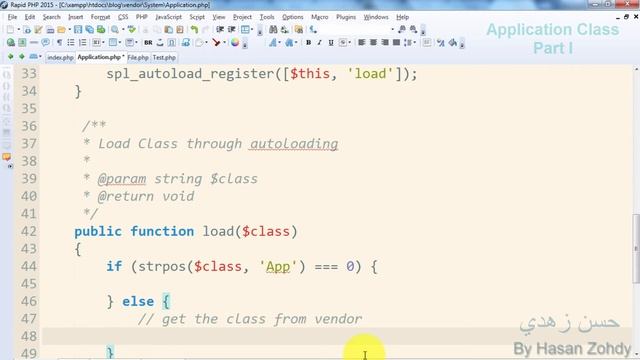Screen dimensions: 640x360
Task: Click the Open folder icon
Action: click(61, 30)
